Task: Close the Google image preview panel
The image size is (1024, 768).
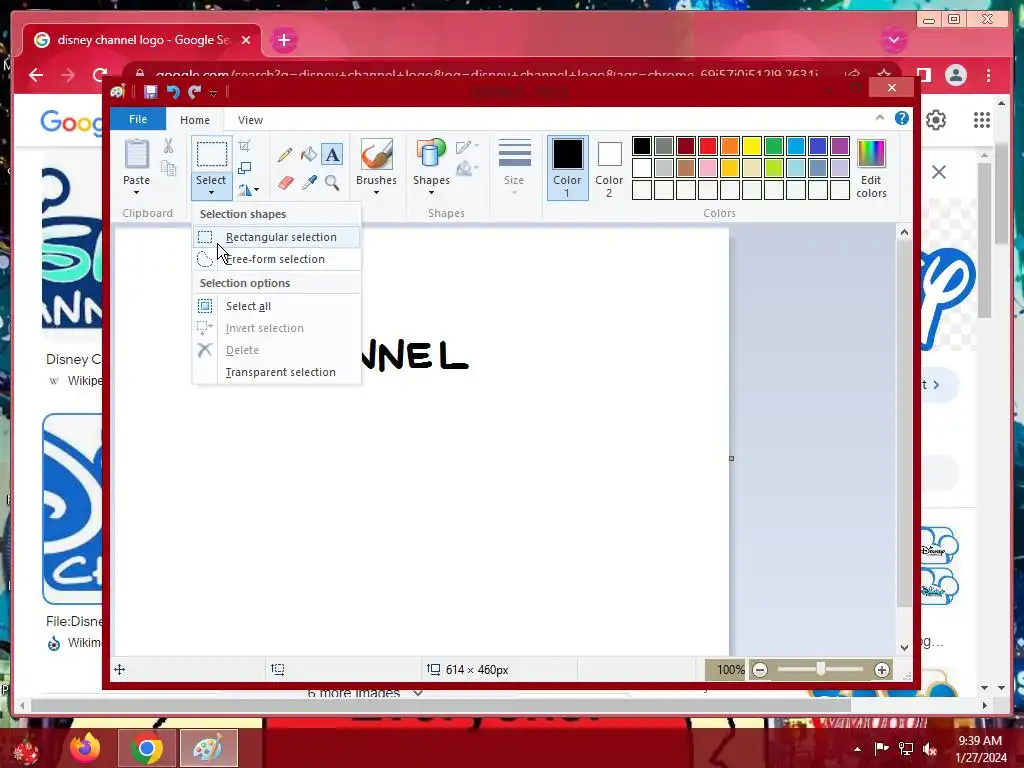Action: pos(938,172)
